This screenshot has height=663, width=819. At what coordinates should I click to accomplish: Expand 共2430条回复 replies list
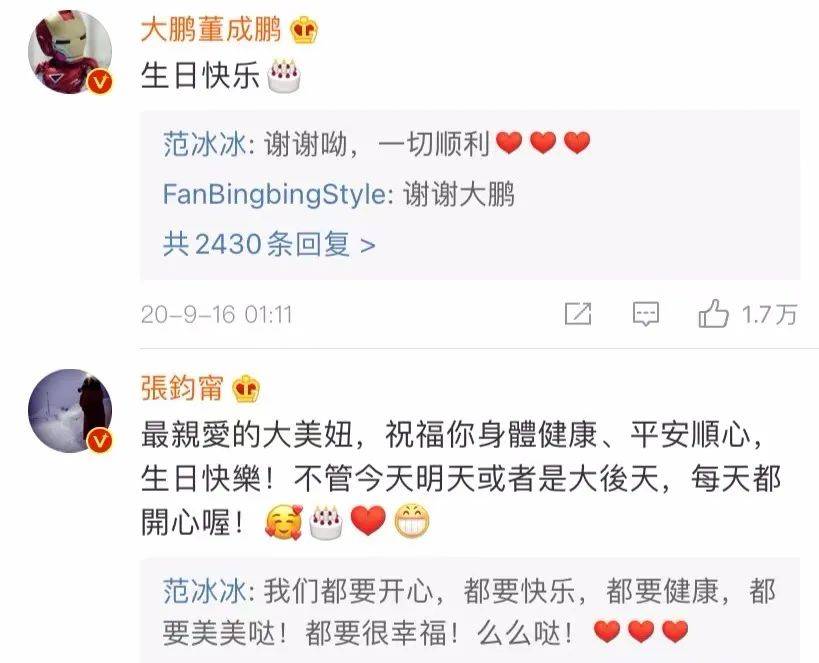[269, 244]
